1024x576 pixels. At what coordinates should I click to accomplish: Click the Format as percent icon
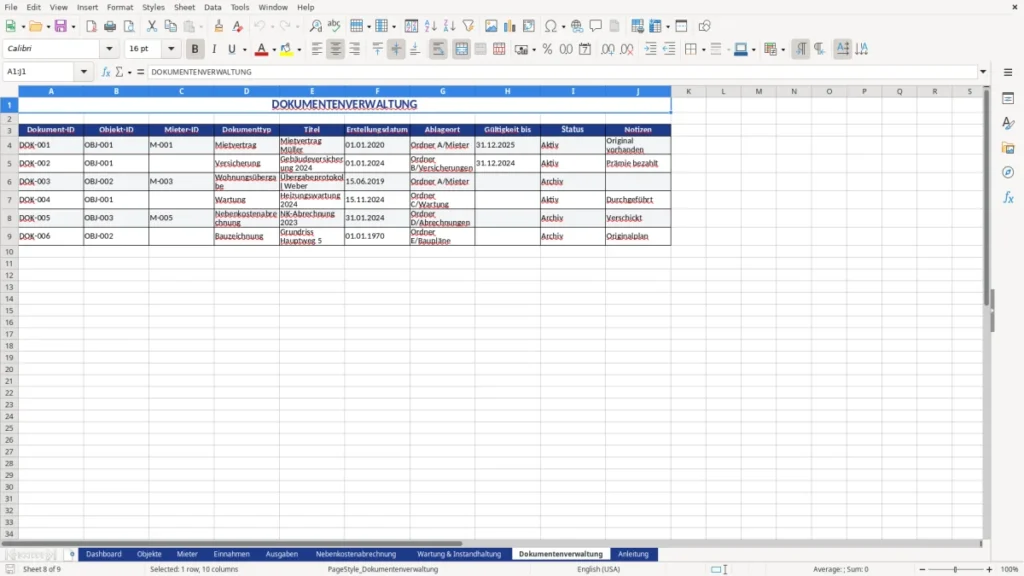tap(547, 49)
